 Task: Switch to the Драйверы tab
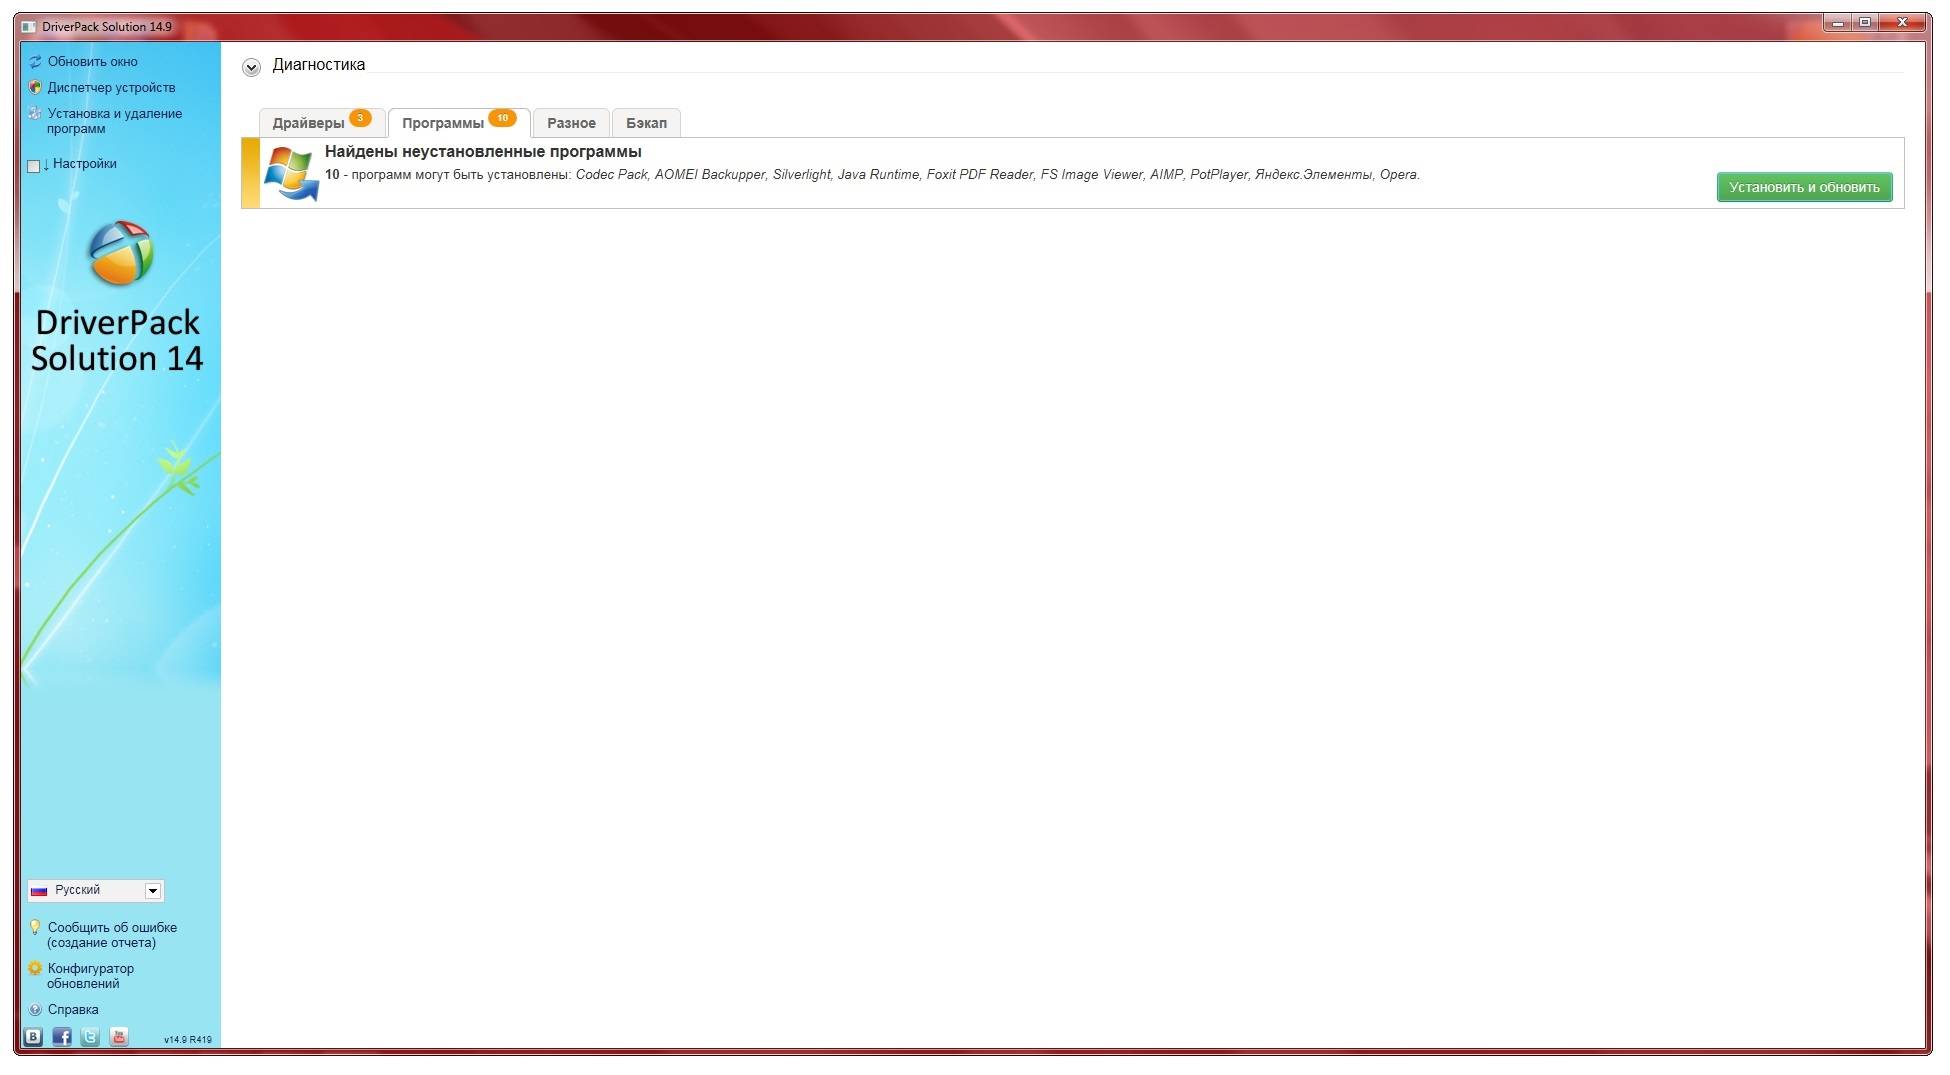(321, 123)
